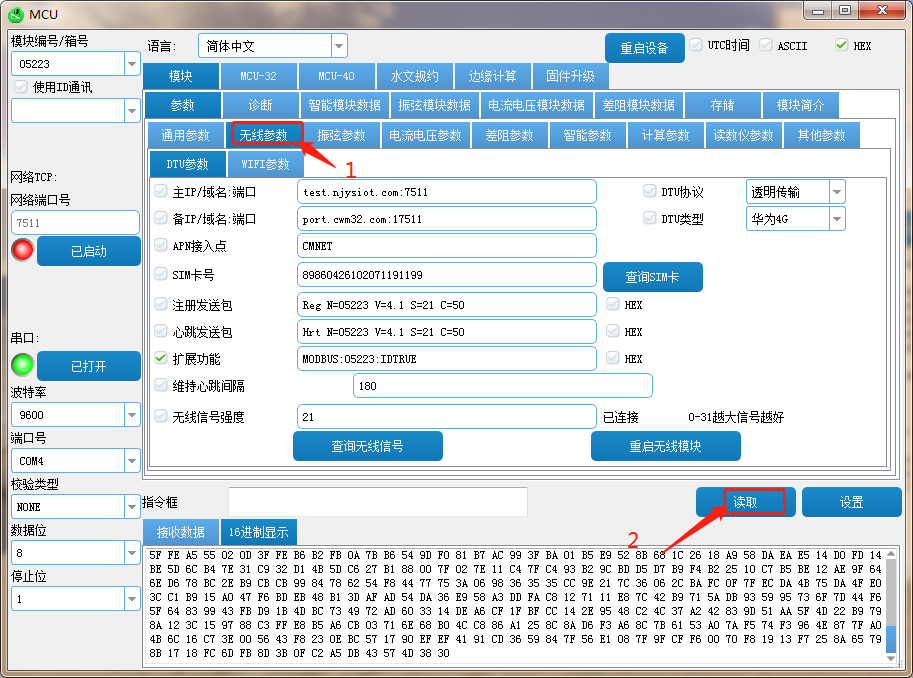Open the WIFI参数 tab
Viewport: 913px width, 678px height.
click(x=265, y=164)
